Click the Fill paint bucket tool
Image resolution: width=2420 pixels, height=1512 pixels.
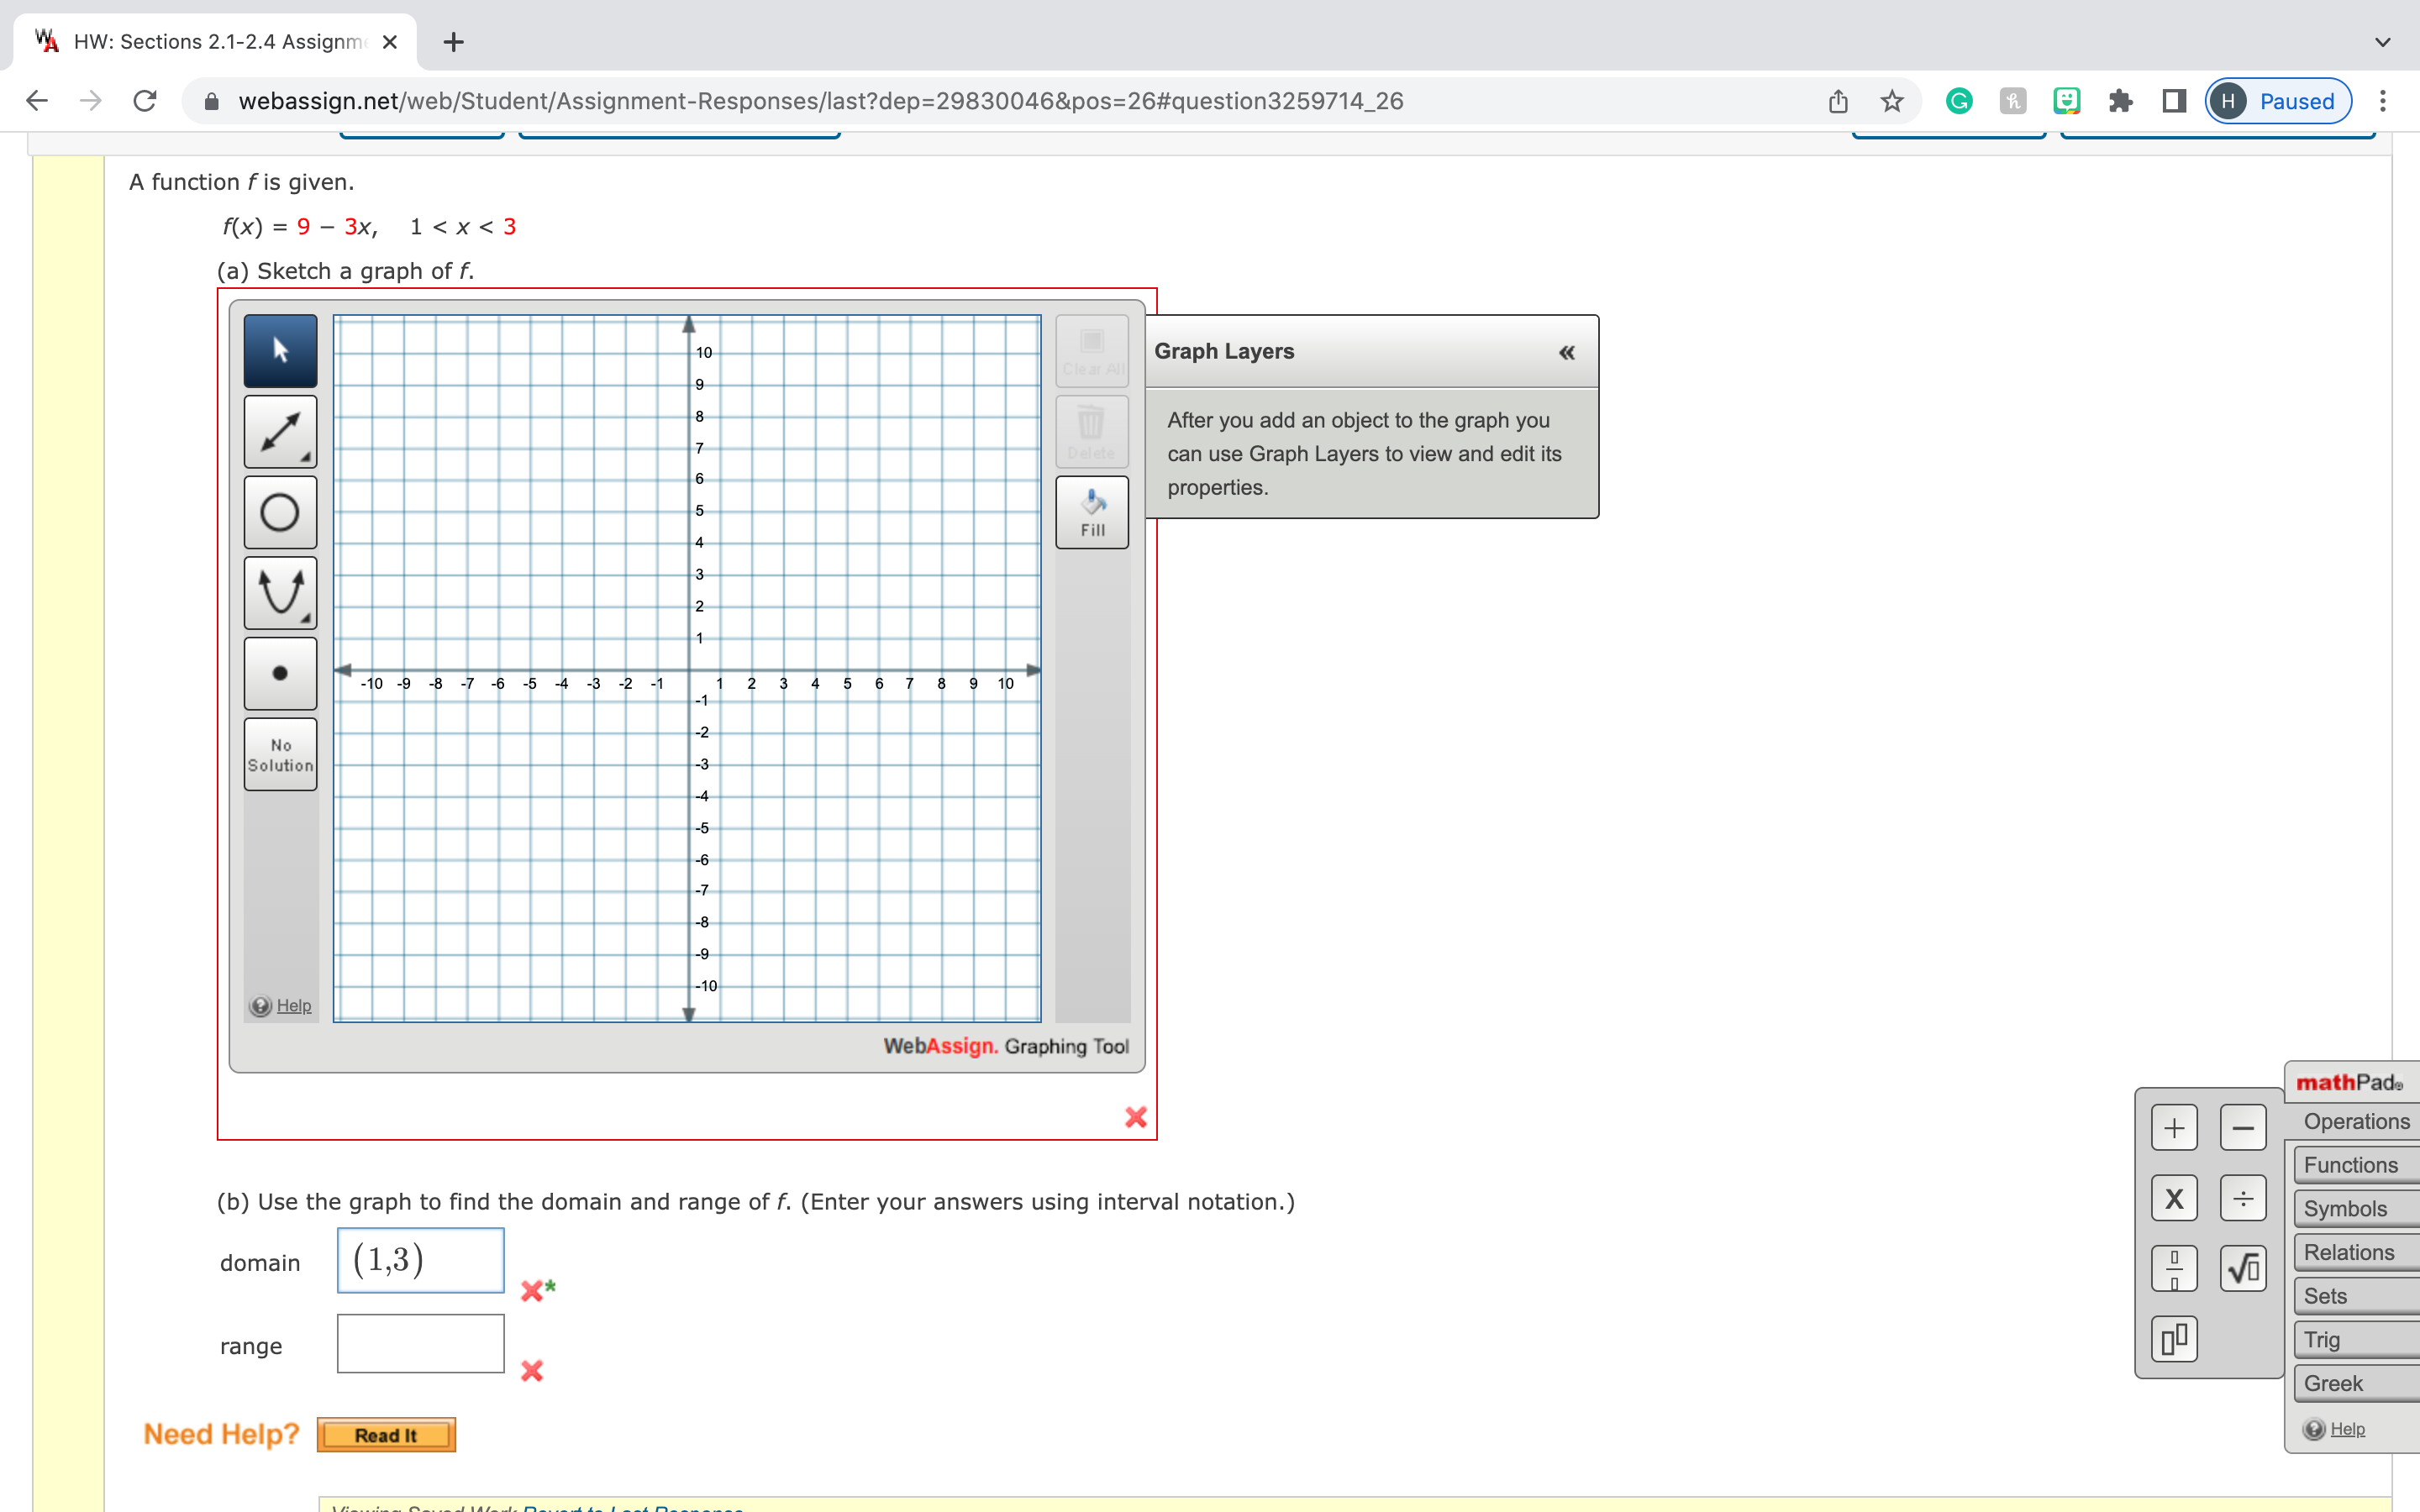point(1092,512)
